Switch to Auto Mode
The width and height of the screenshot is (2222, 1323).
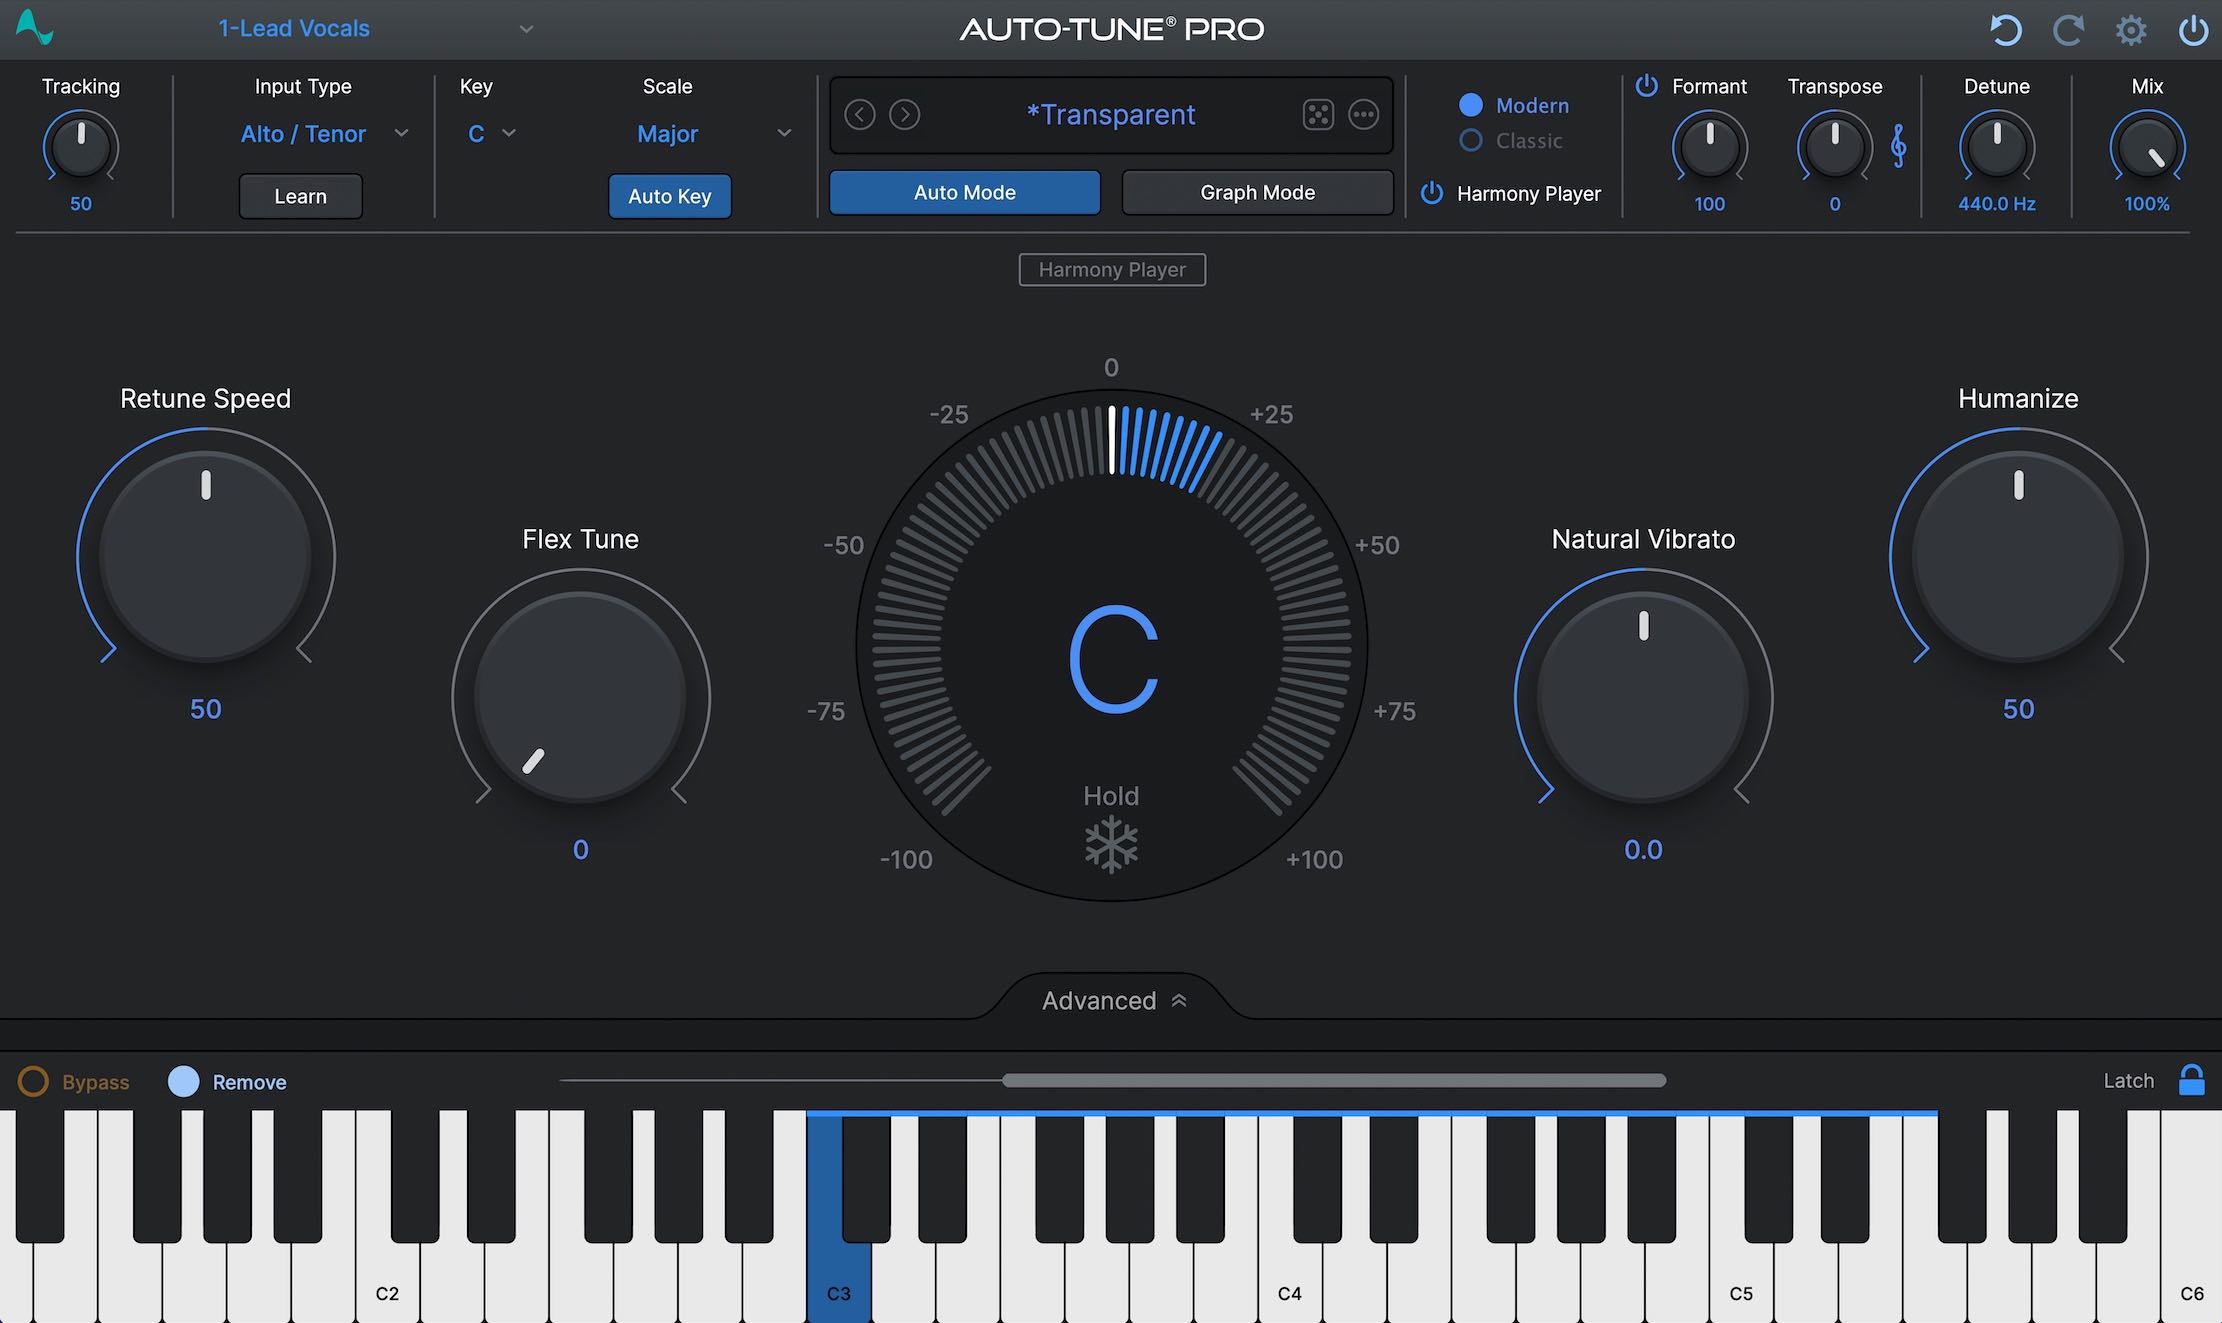click(x=965, y=193)
